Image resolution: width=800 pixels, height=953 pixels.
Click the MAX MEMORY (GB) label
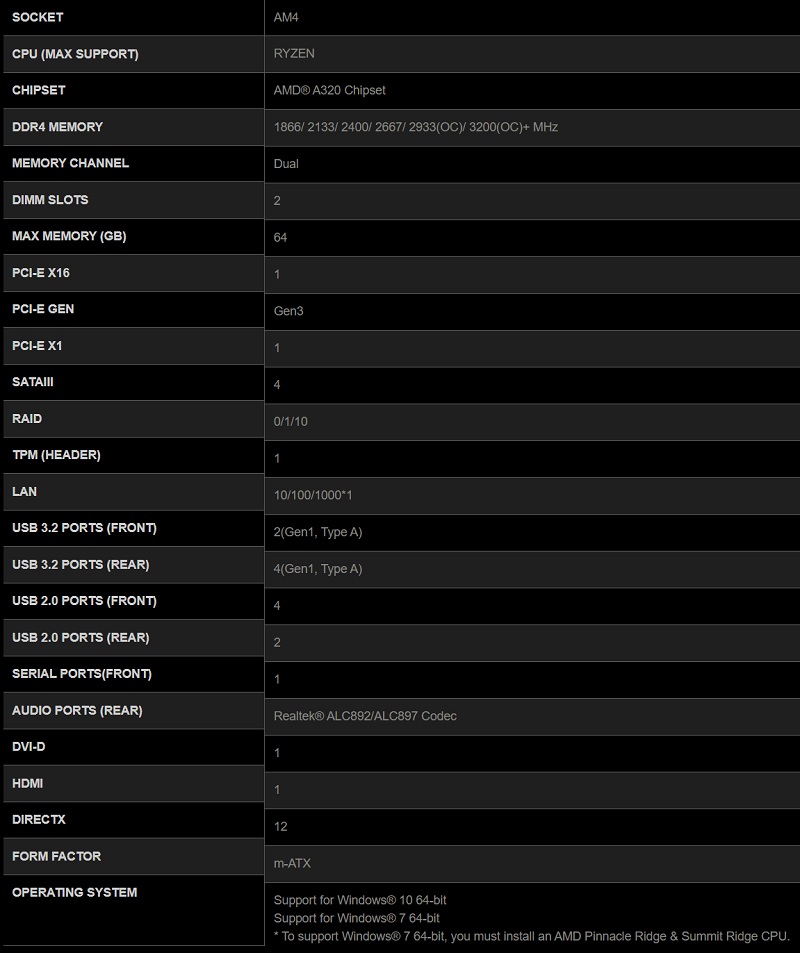[x=69, y=236]
